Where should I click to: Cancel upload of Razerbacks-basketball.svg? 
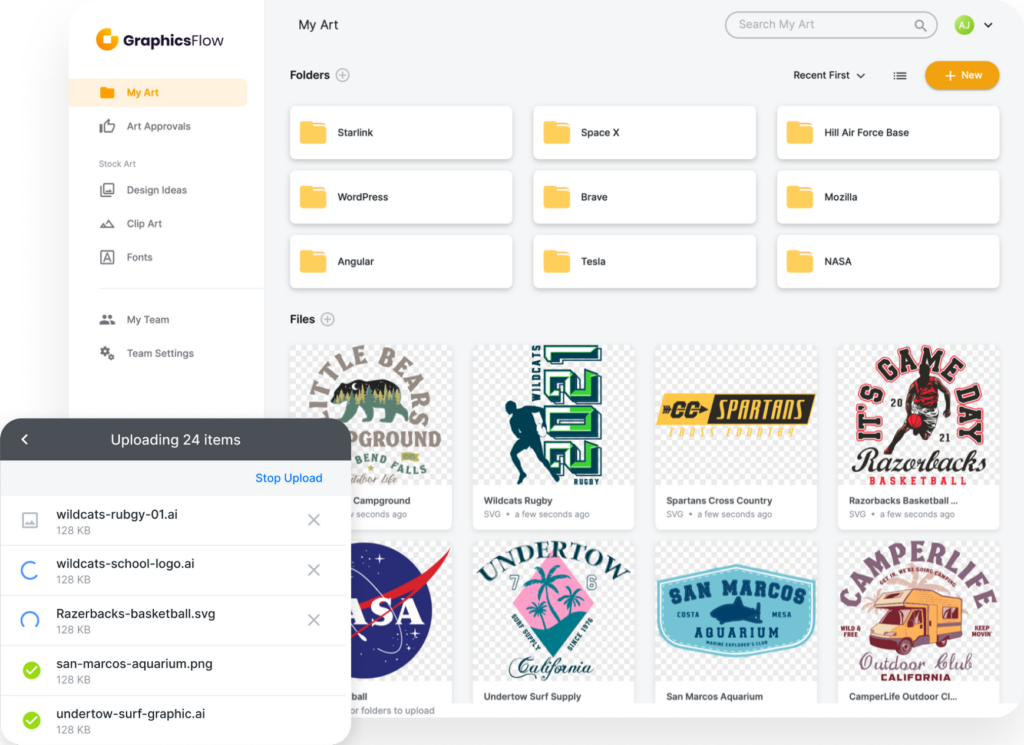point(314,620)
